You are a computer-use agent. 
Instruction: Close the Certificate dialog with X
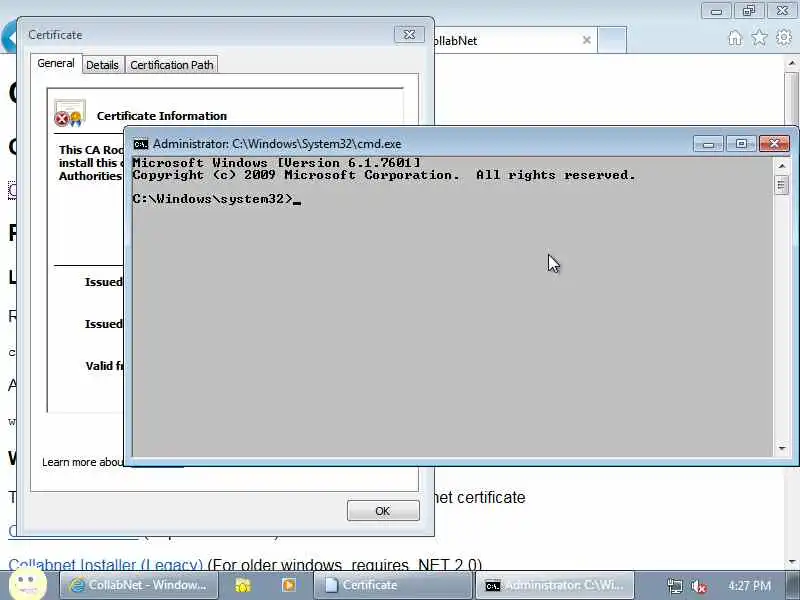(x=409, y=35)
